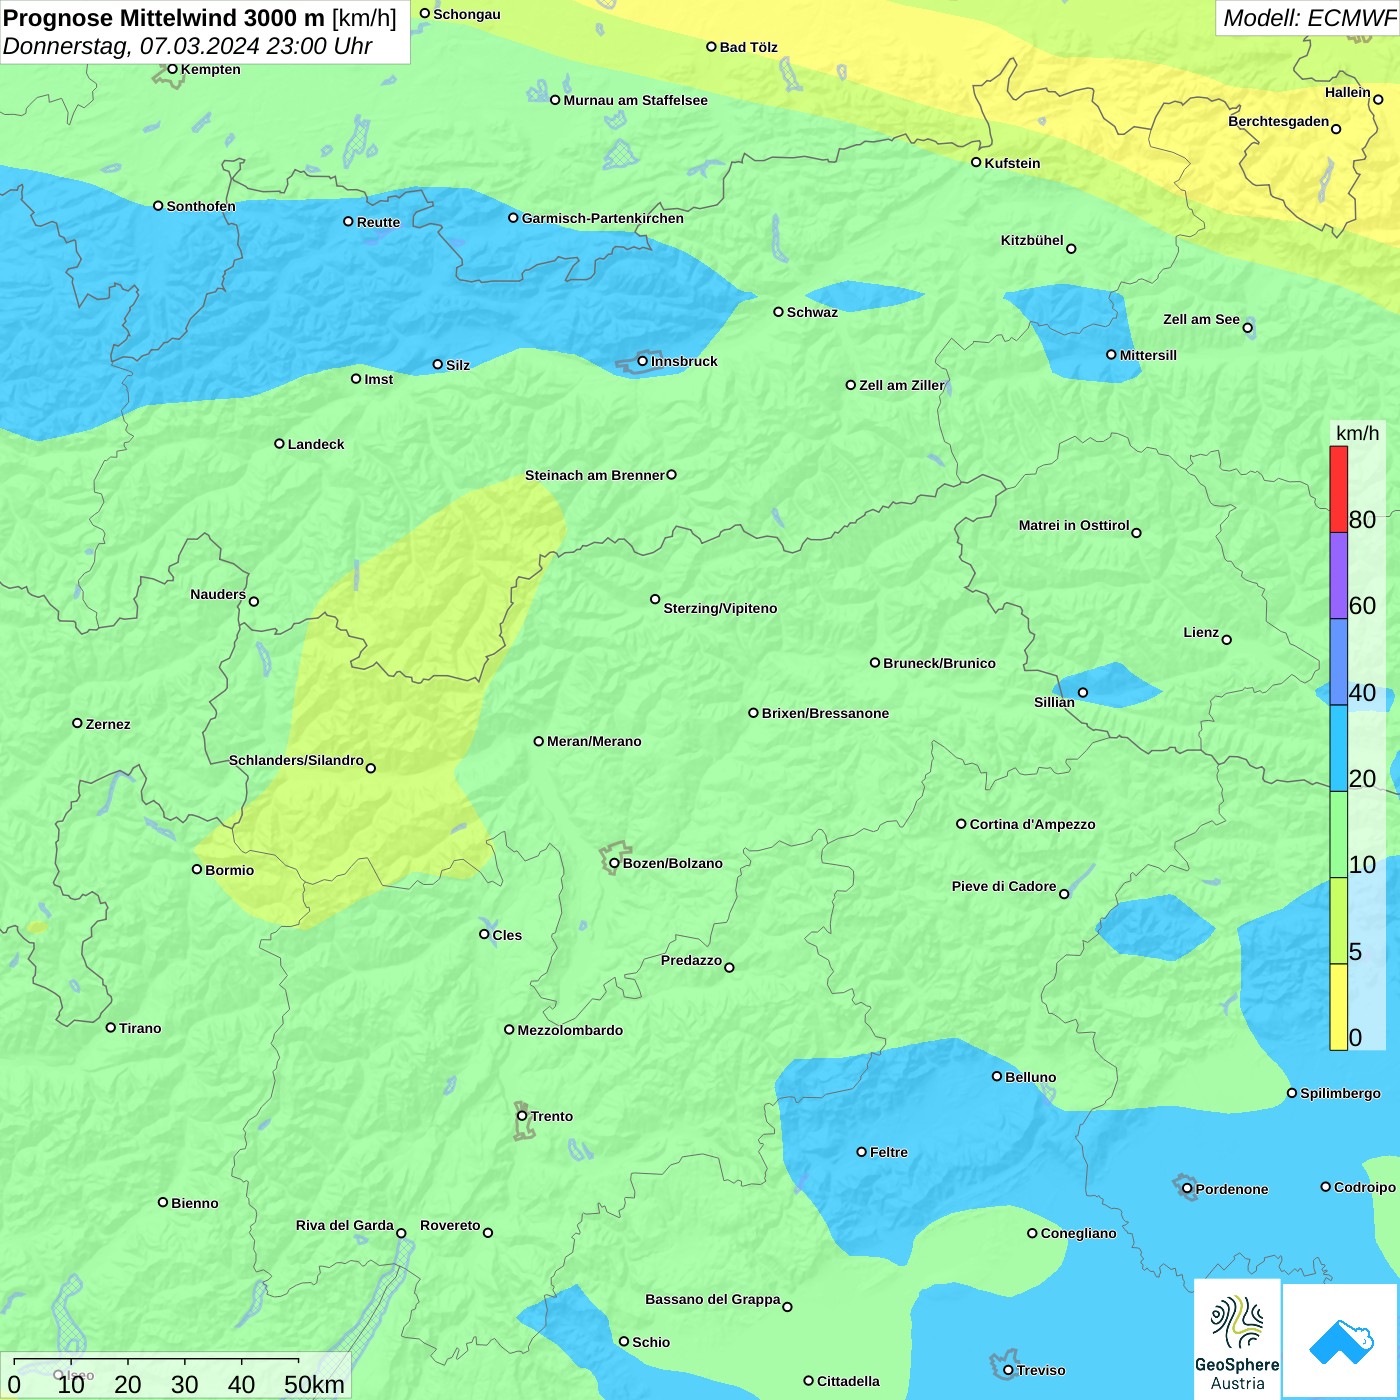
Task: Click the blue cloud logo in the corner
Action: (1340, 1341)
